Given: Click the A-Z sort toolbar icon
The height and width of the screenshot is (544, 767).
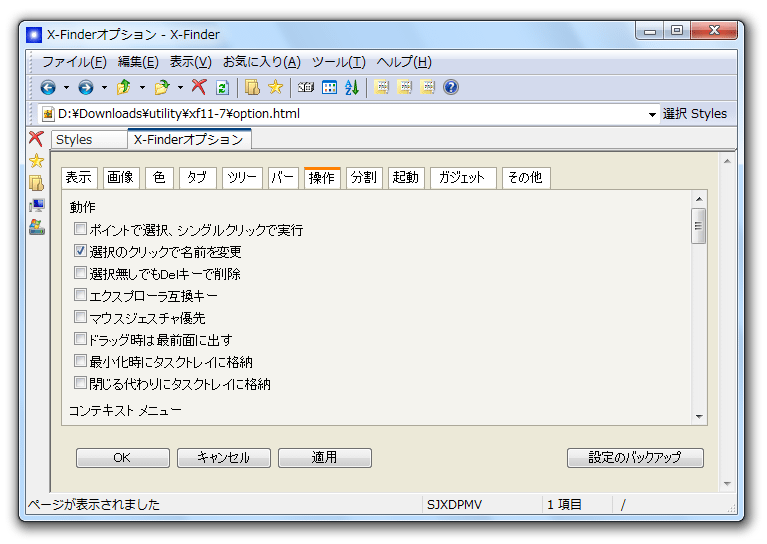Looking at the screenshot, I should pos(352,88).
